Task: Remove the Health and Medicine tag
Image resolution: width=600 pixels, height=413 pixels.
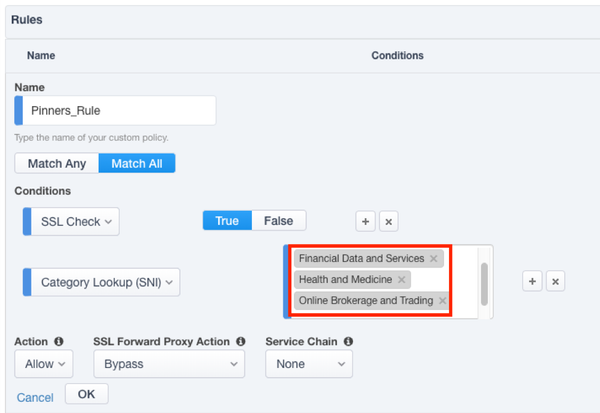Action: [x=402, y=280]
